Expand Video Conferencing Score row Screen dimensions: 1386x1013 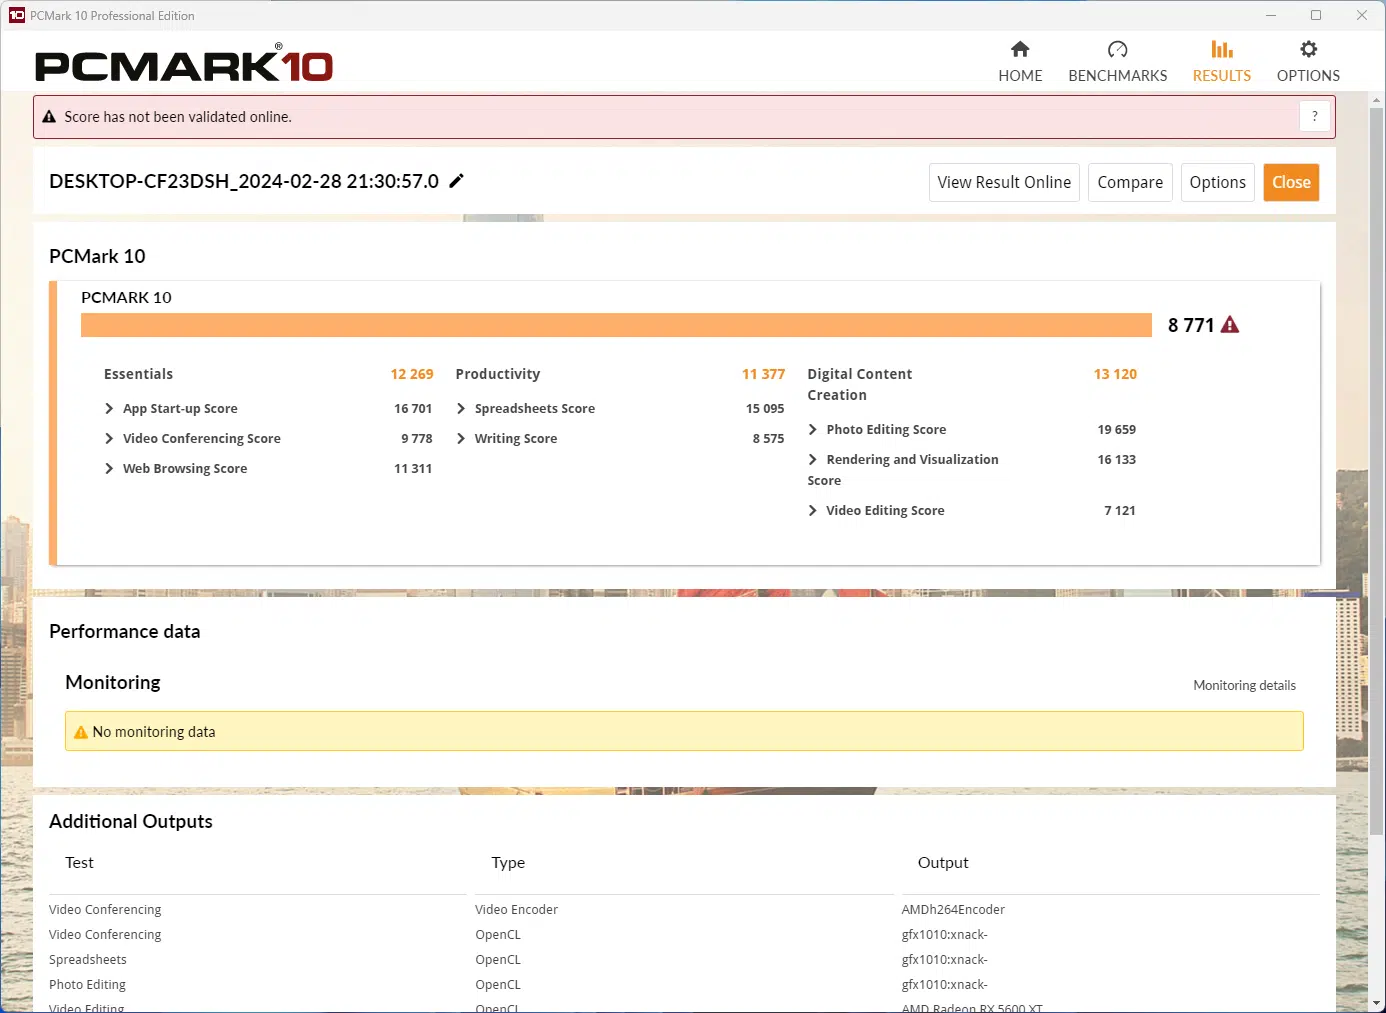[109, 439]
